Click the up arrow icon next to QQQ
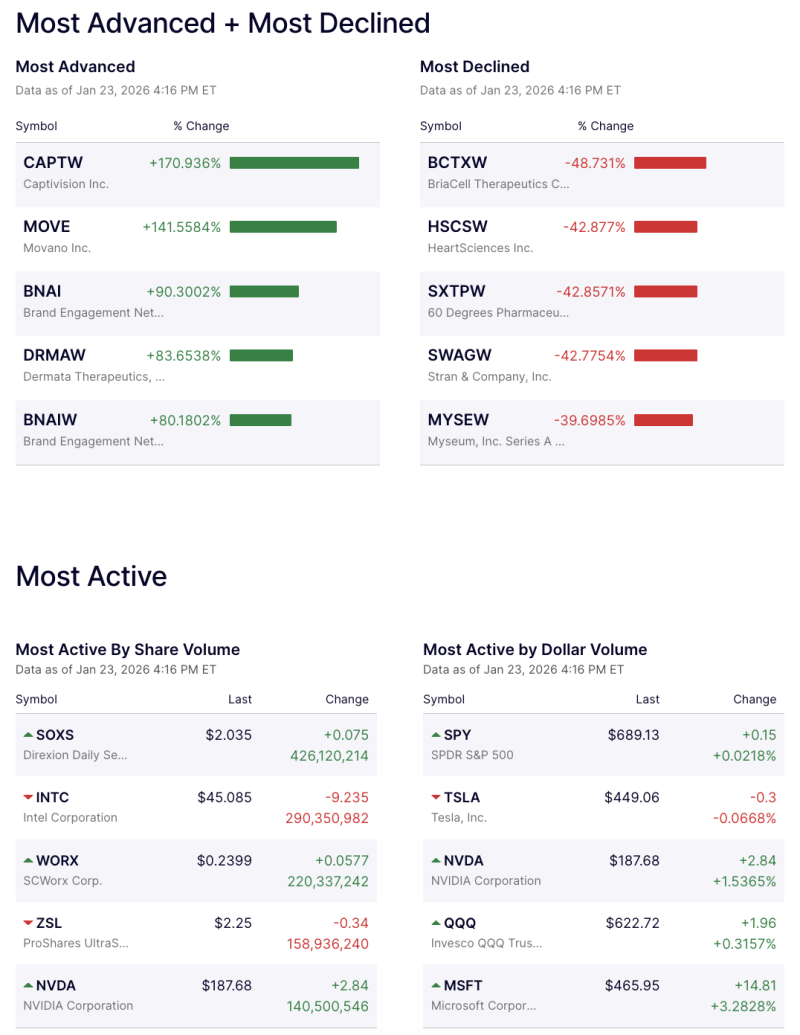The height and width of the screenshot is (1035, 800). click(435, 923)
